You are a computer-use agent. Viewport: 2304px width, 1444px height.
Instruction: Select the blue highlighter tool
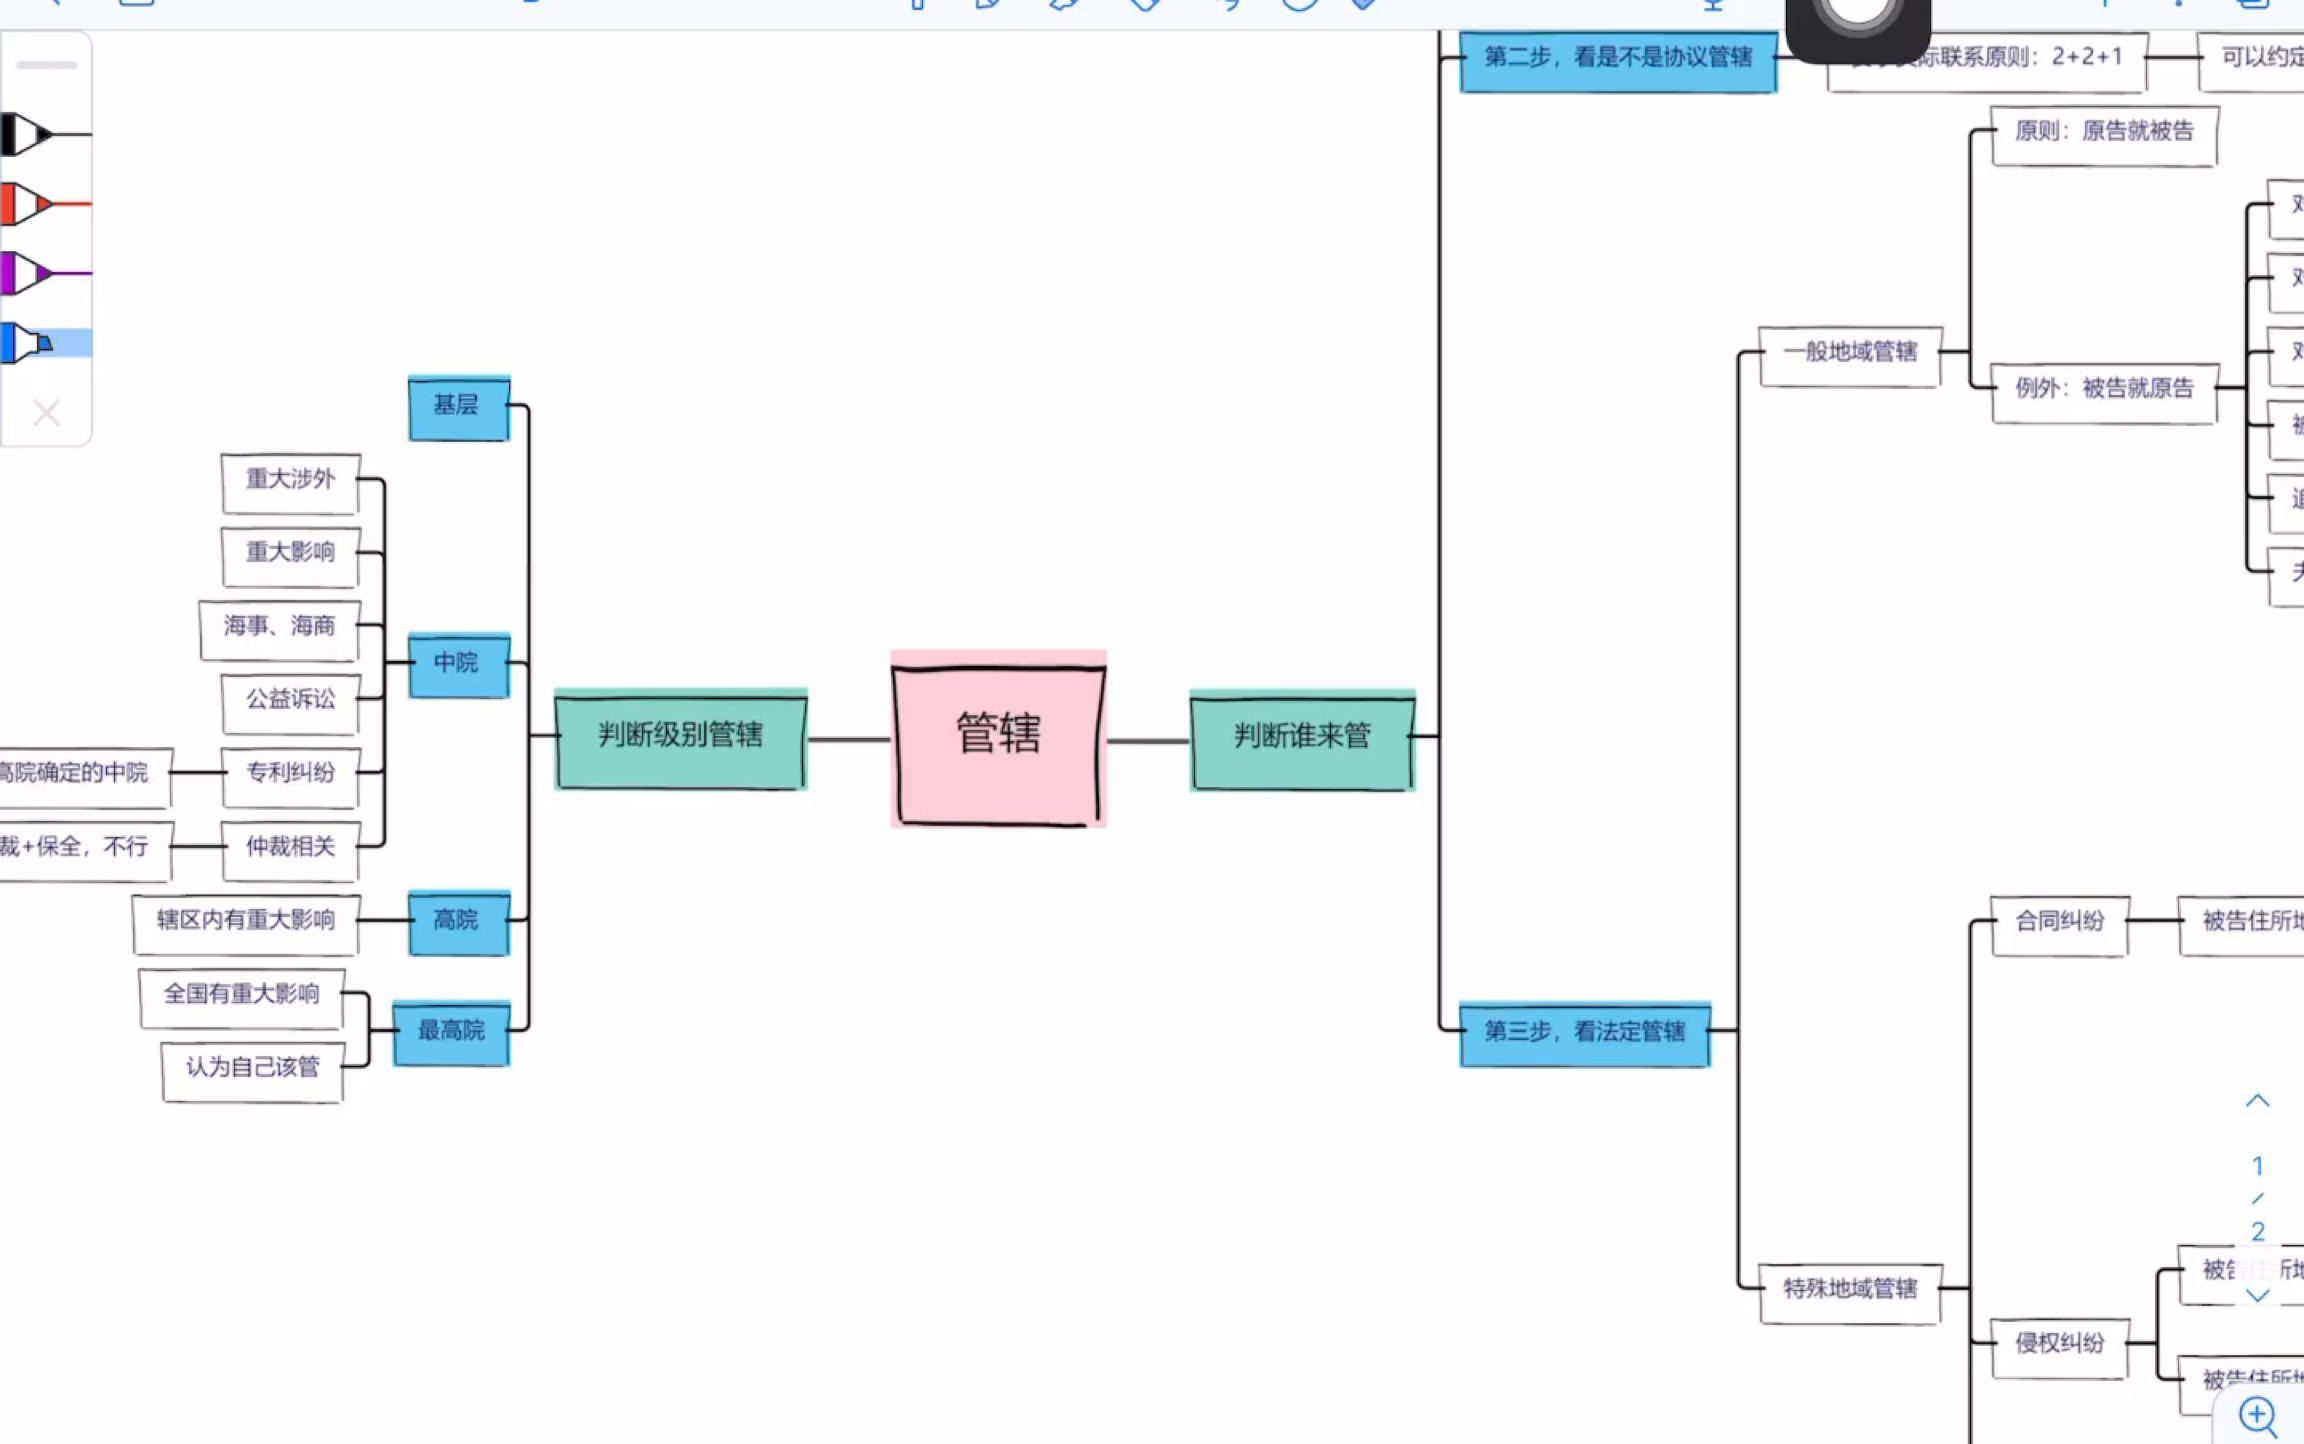click(45, 343)
